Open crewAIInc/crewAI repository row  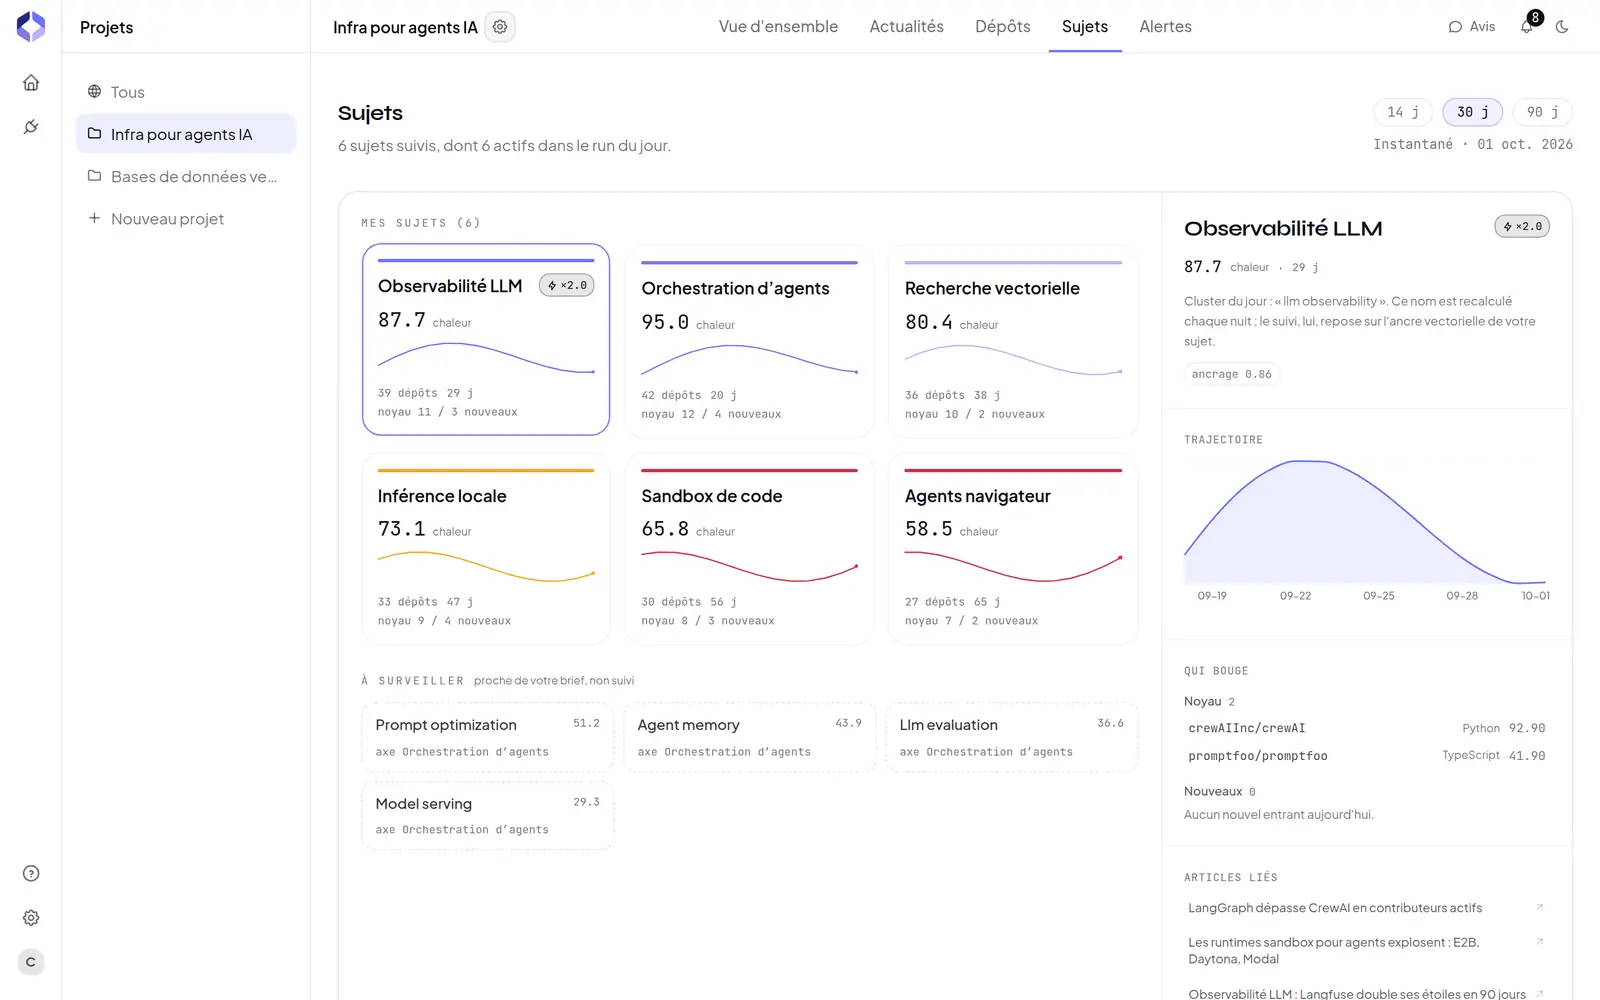1366,728
